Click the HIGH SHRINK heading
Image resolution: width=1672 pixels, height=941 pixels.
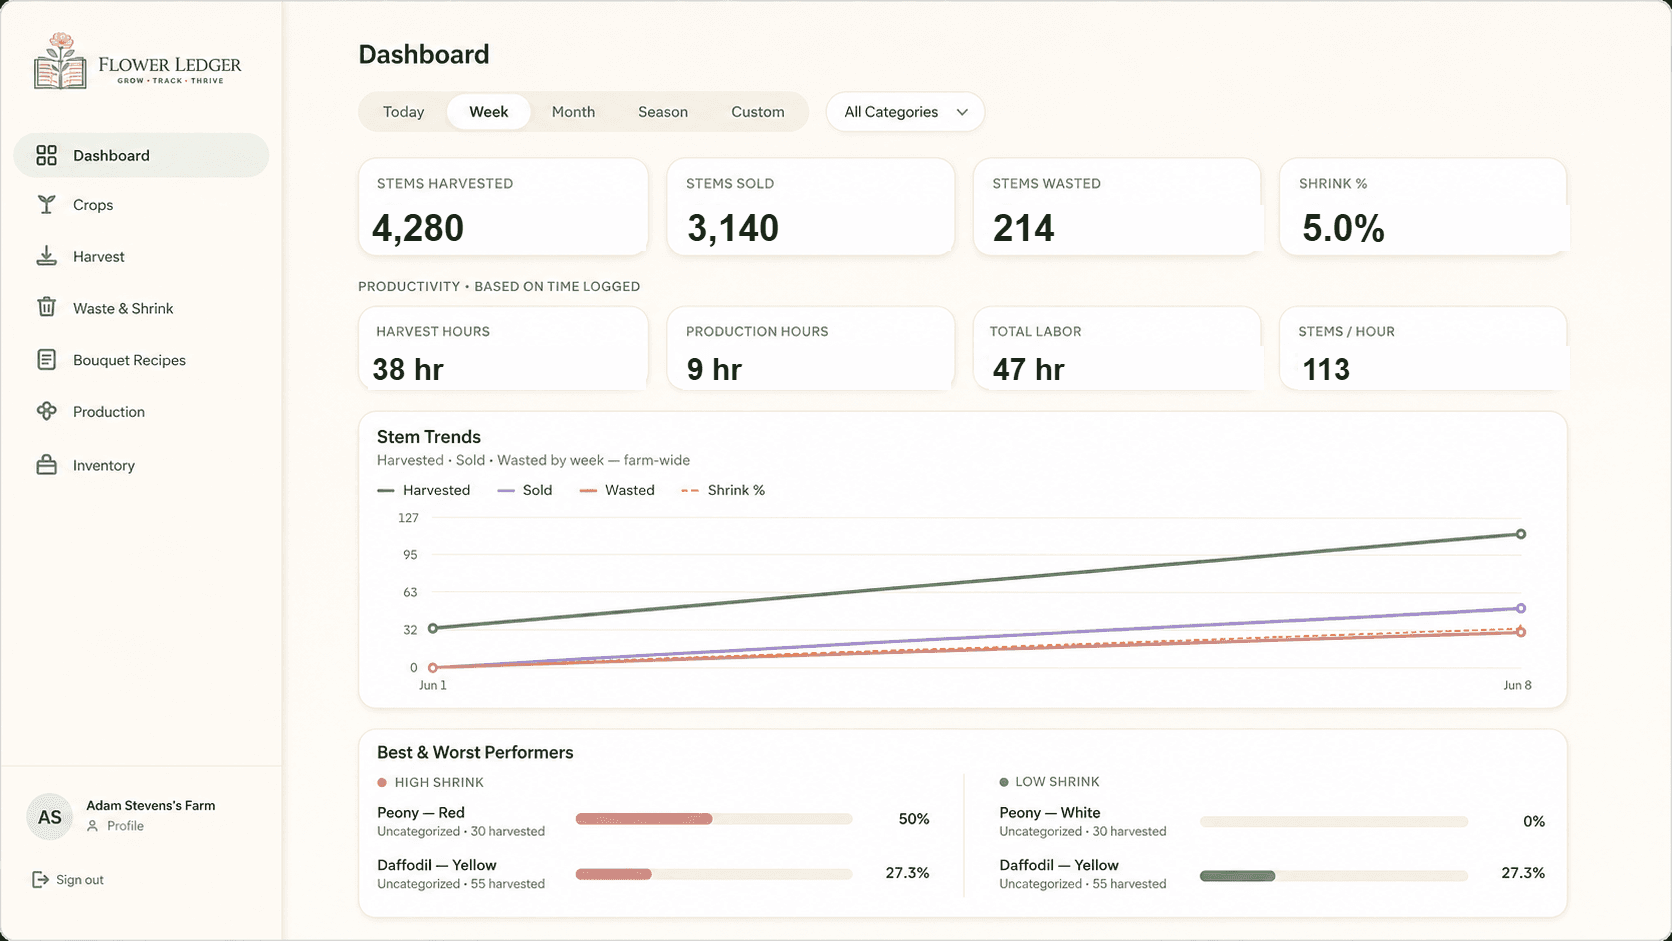pyautogui.click(x=439, y=782)
